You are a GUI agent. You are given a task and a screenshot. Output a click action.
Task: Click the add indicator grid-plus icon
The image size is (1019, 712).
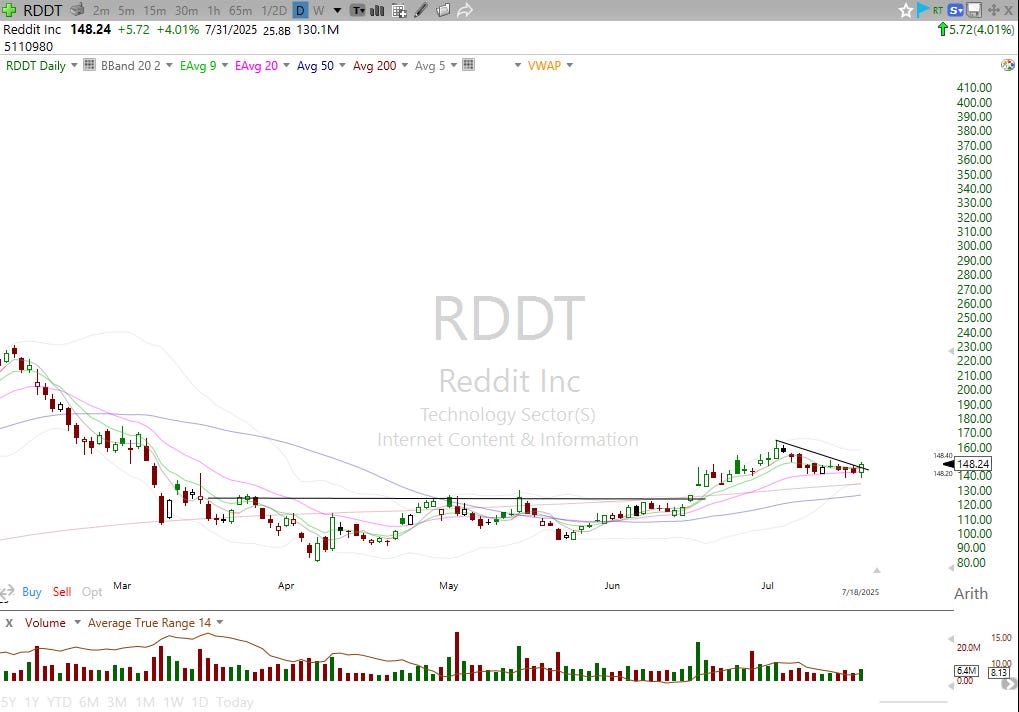click(x=399, y=10)
